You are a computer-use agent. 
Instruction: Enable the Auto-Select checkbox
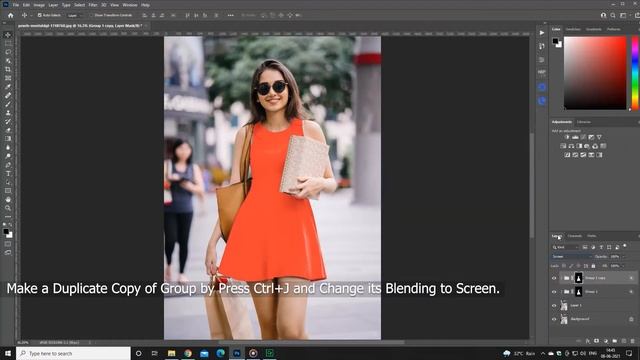tap(40, 15)
